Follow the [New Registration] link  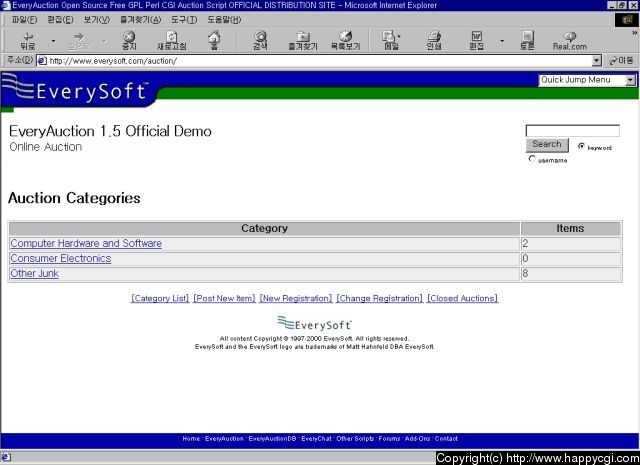coord(296,298)
